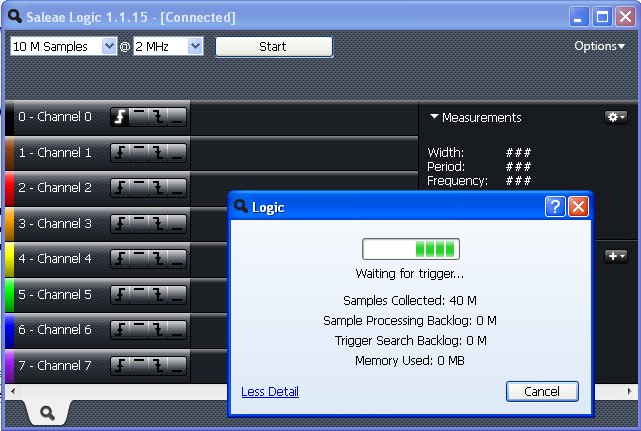The height and width of the screenshot is (431, 641).
Task: Click the '1 - Channel 1' label
Action: 55,153
